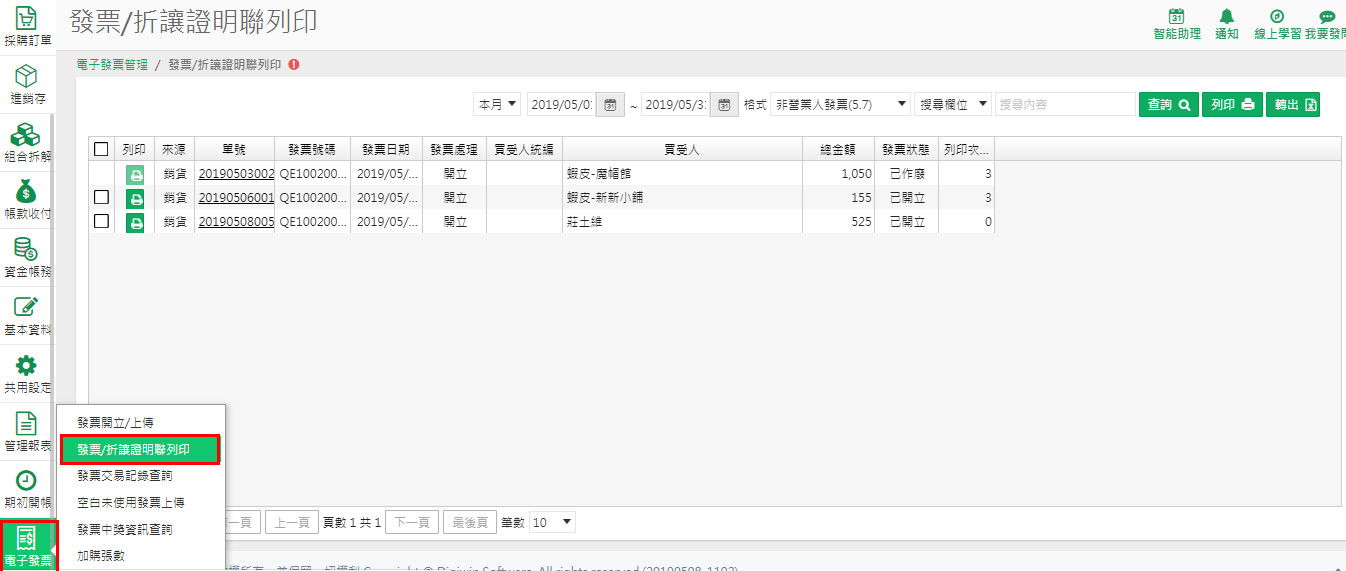Image resolution: width=1346 pixels, height=571 pixels.
Task: Open the 帳款收付 accounts module icon
Action: (x=26, y=199)
